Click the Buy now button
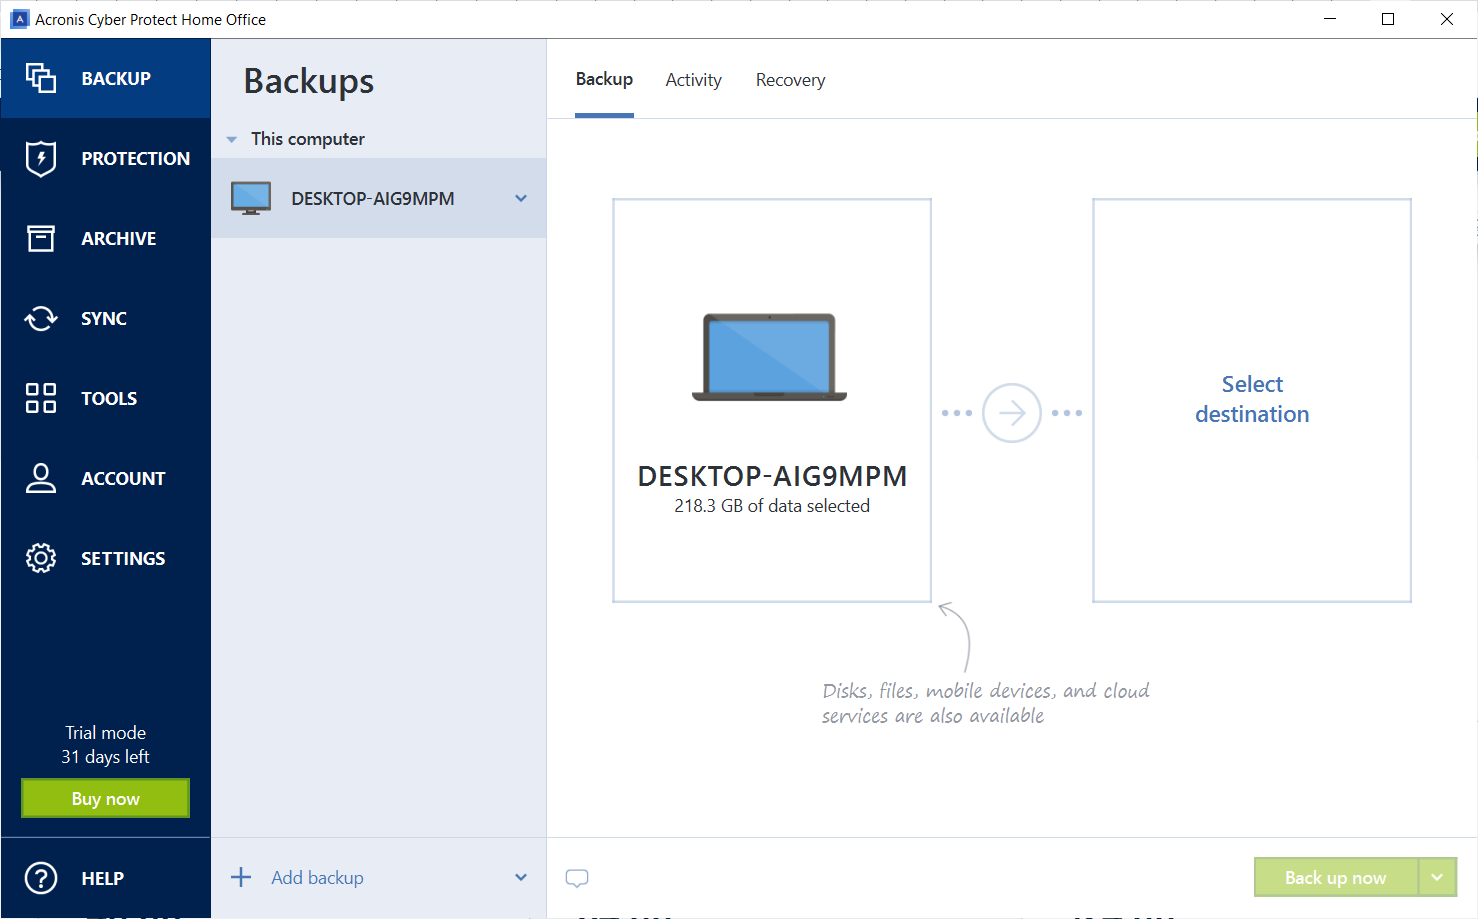Viewport: 1478px width, 919px height. 106,798
